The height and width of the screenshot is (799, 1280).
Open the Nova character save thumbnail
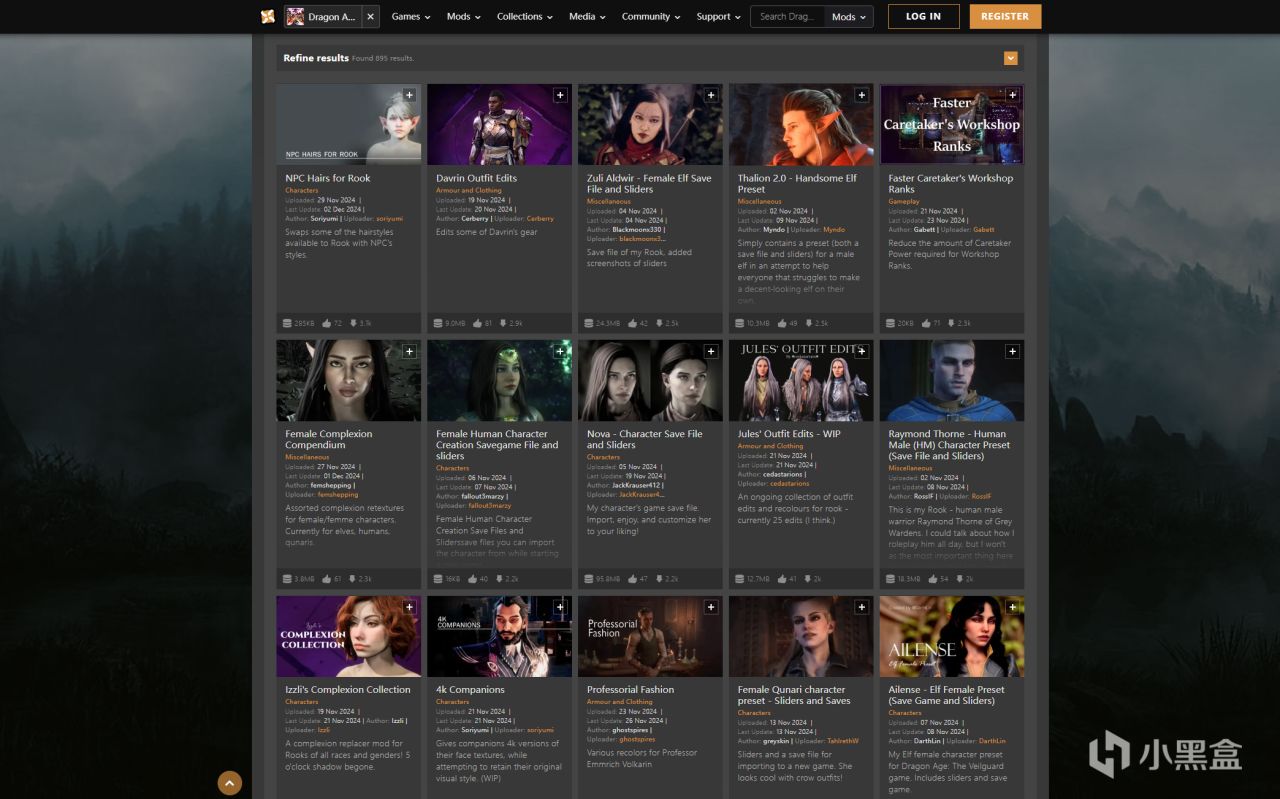(x=650, y=380)
